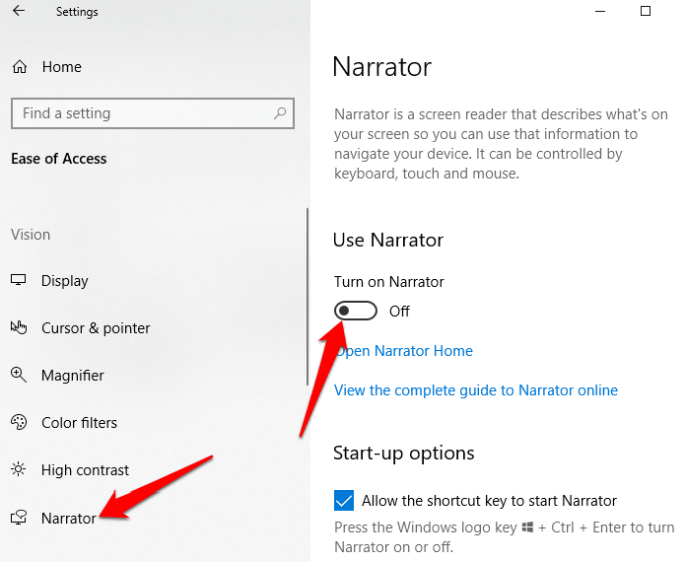Click the Display monitor icon
The image size is (680, 562).
pyautogui.click(x=19, y=280)
